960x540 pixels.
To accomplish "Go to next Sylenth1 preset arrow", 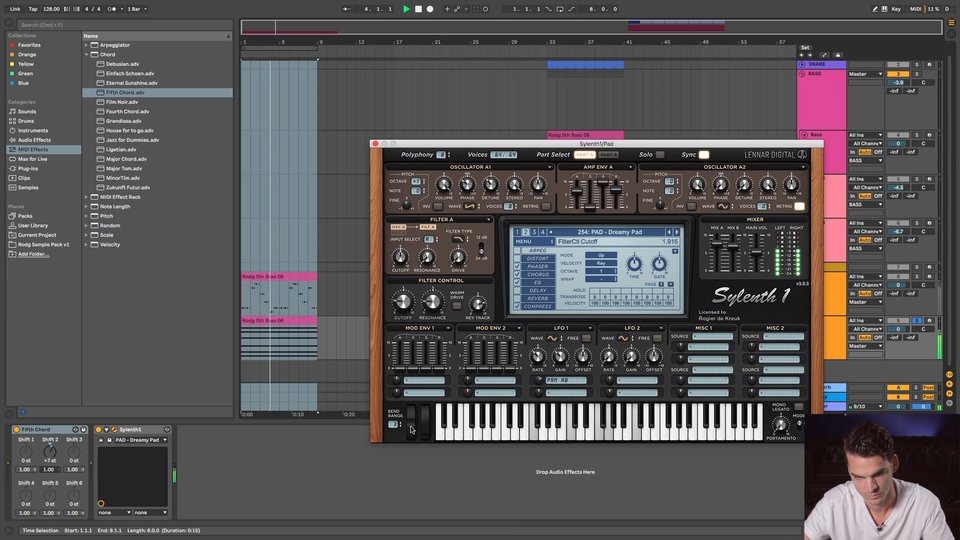I will coord(677,232).
